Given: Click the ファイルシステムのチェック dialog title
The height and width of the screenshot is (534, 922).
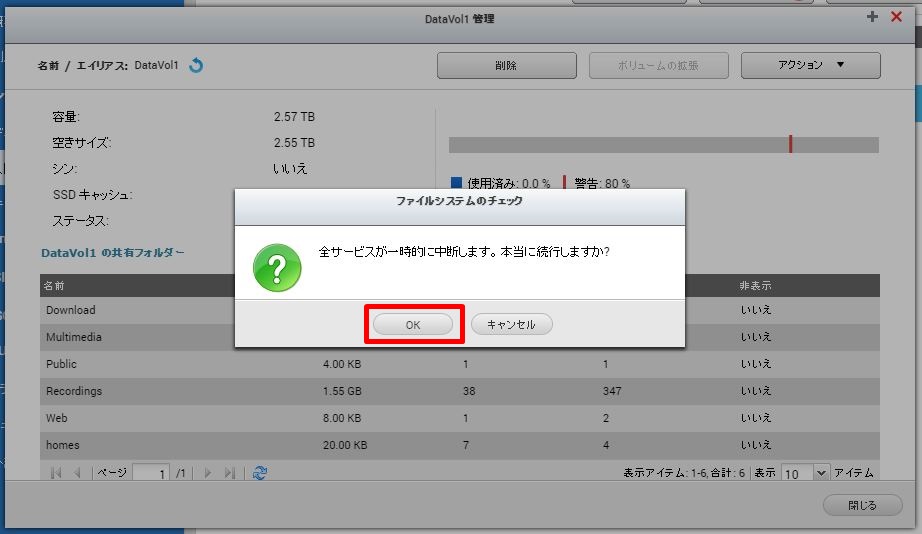Looking at the screenshot, I should tap(459, 201).
